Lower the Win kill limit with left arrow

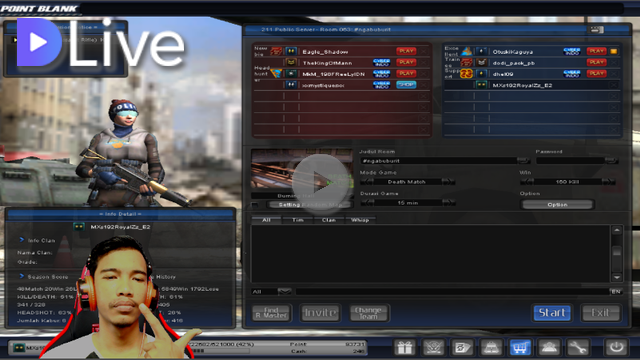[x=527, y=182]
